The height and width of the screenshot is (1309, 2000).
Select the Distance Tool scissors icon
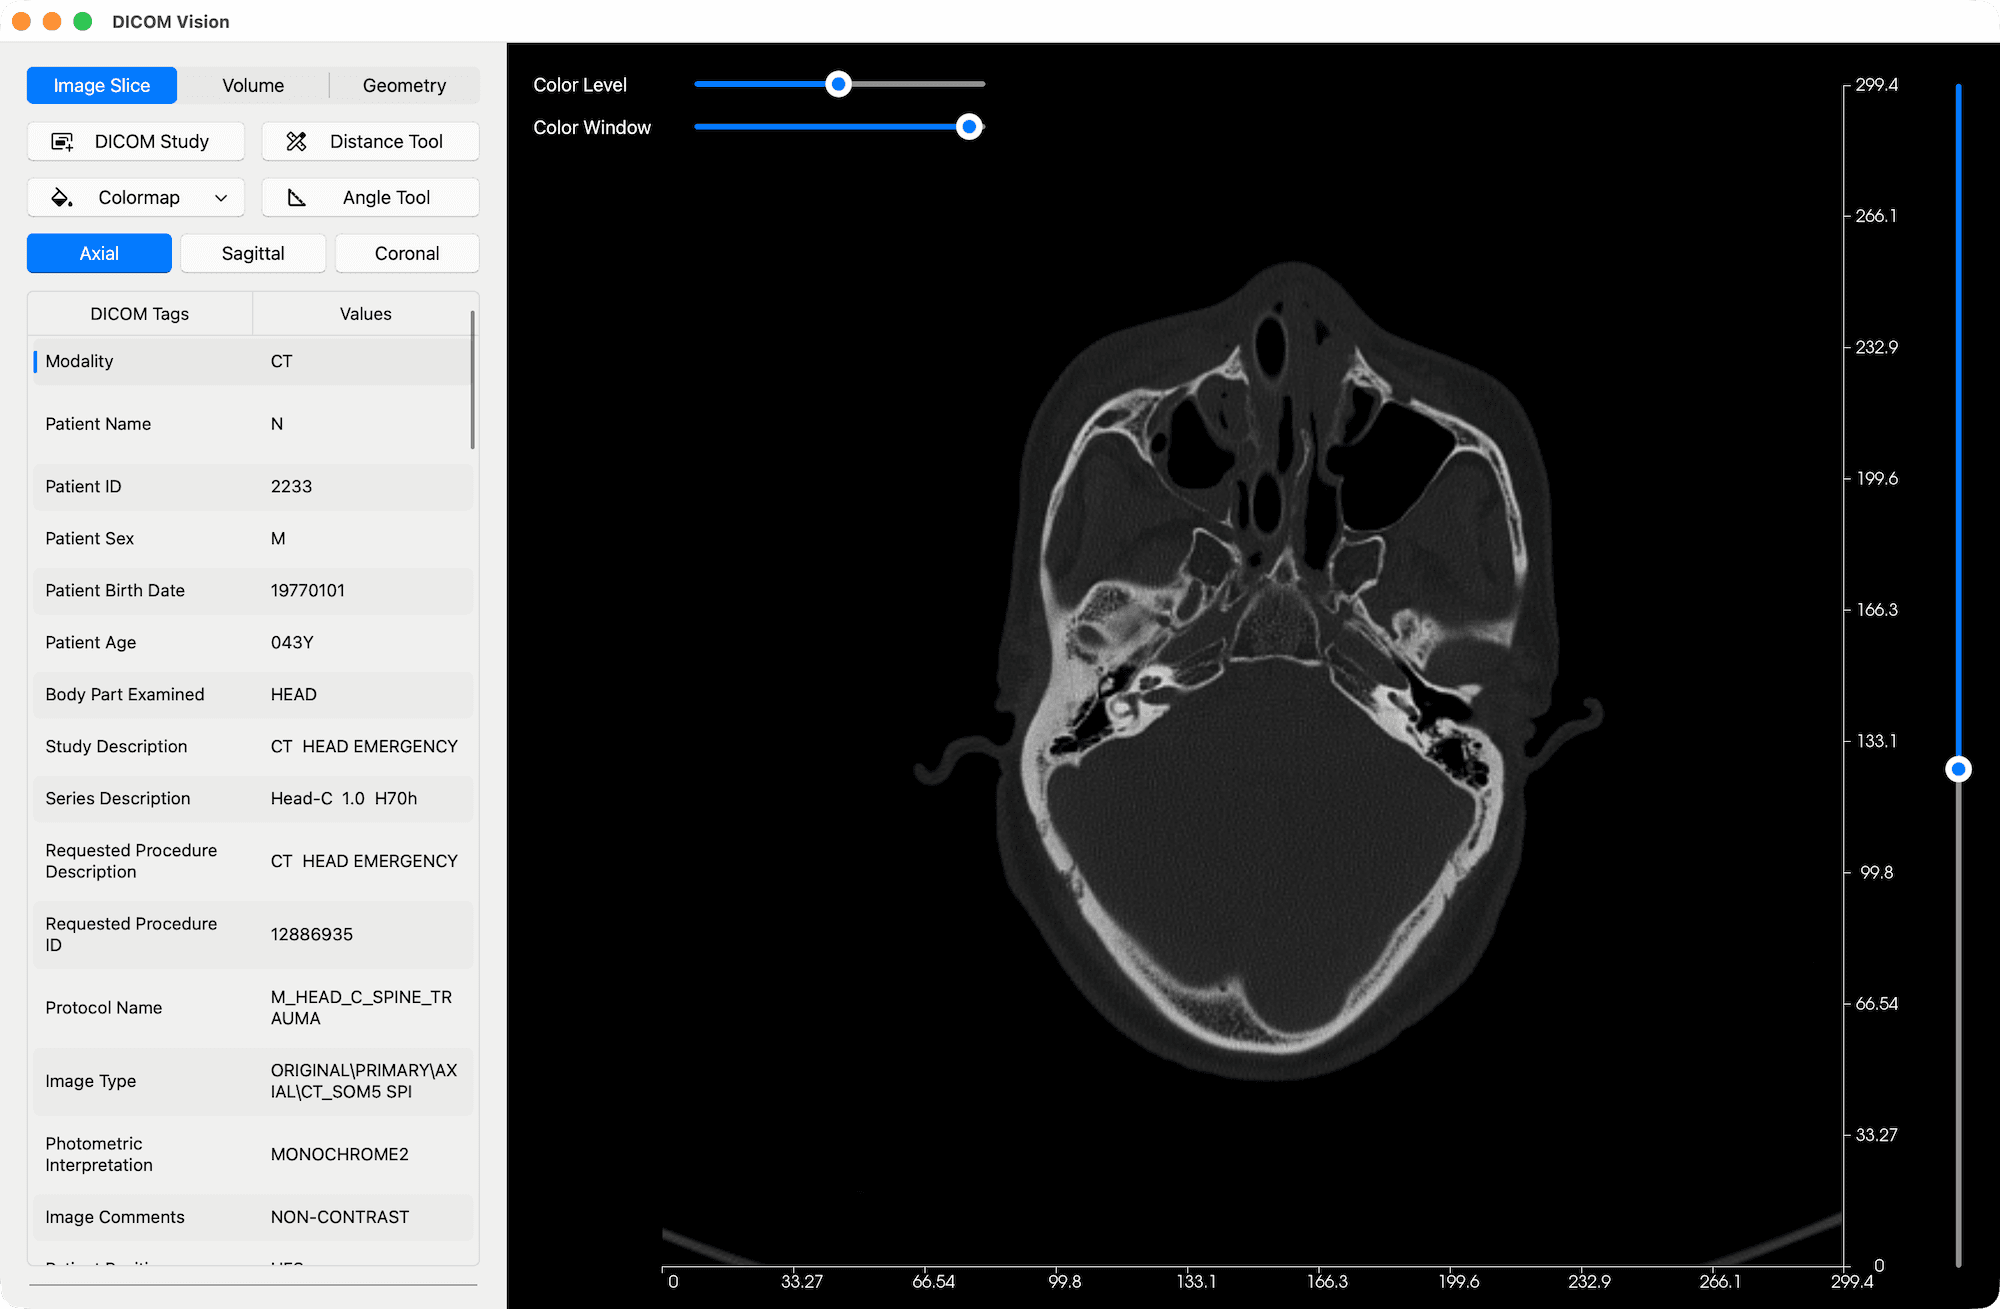tap(297, 141)
